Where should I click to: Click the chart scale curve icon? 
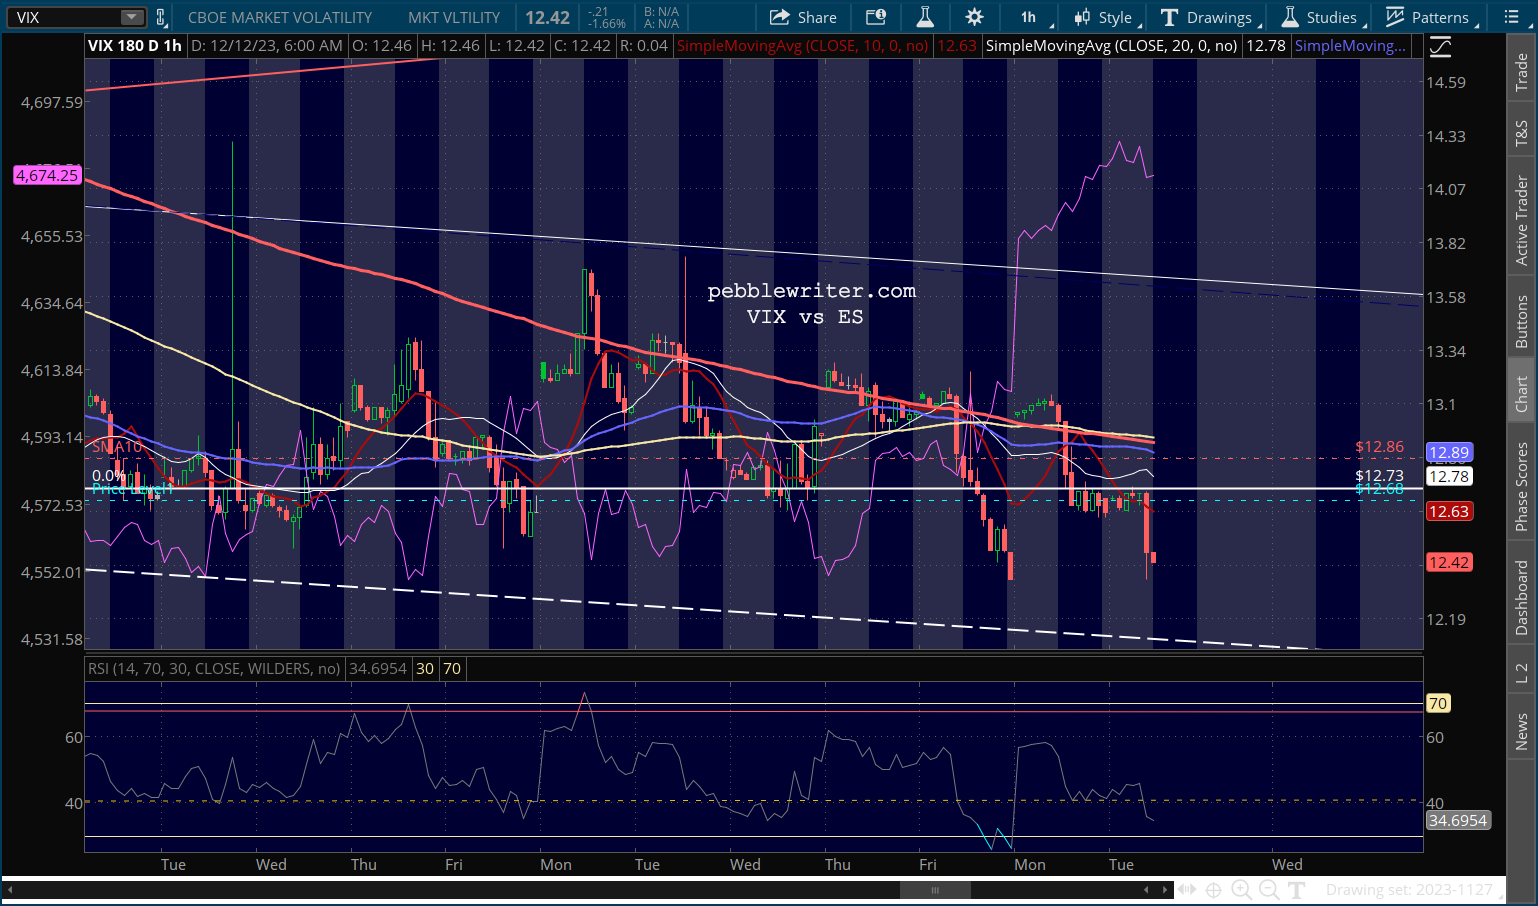(x=1440, y=46)
